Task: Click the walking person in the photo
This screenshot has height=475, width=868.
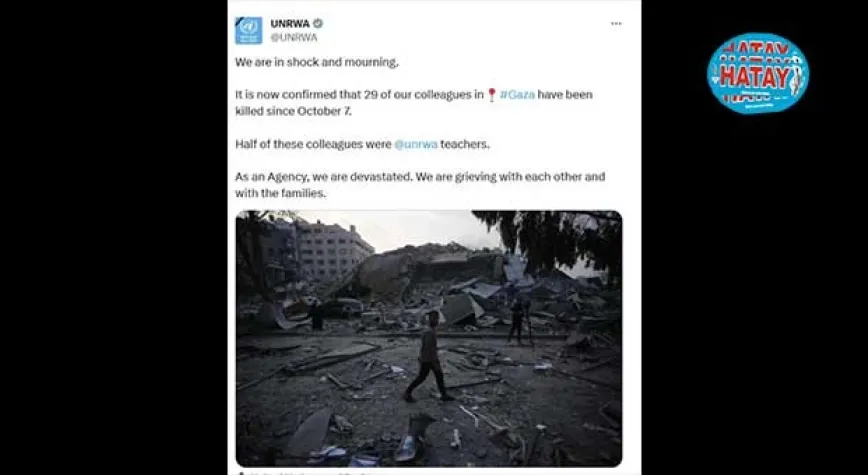Action: click(427, 355)
